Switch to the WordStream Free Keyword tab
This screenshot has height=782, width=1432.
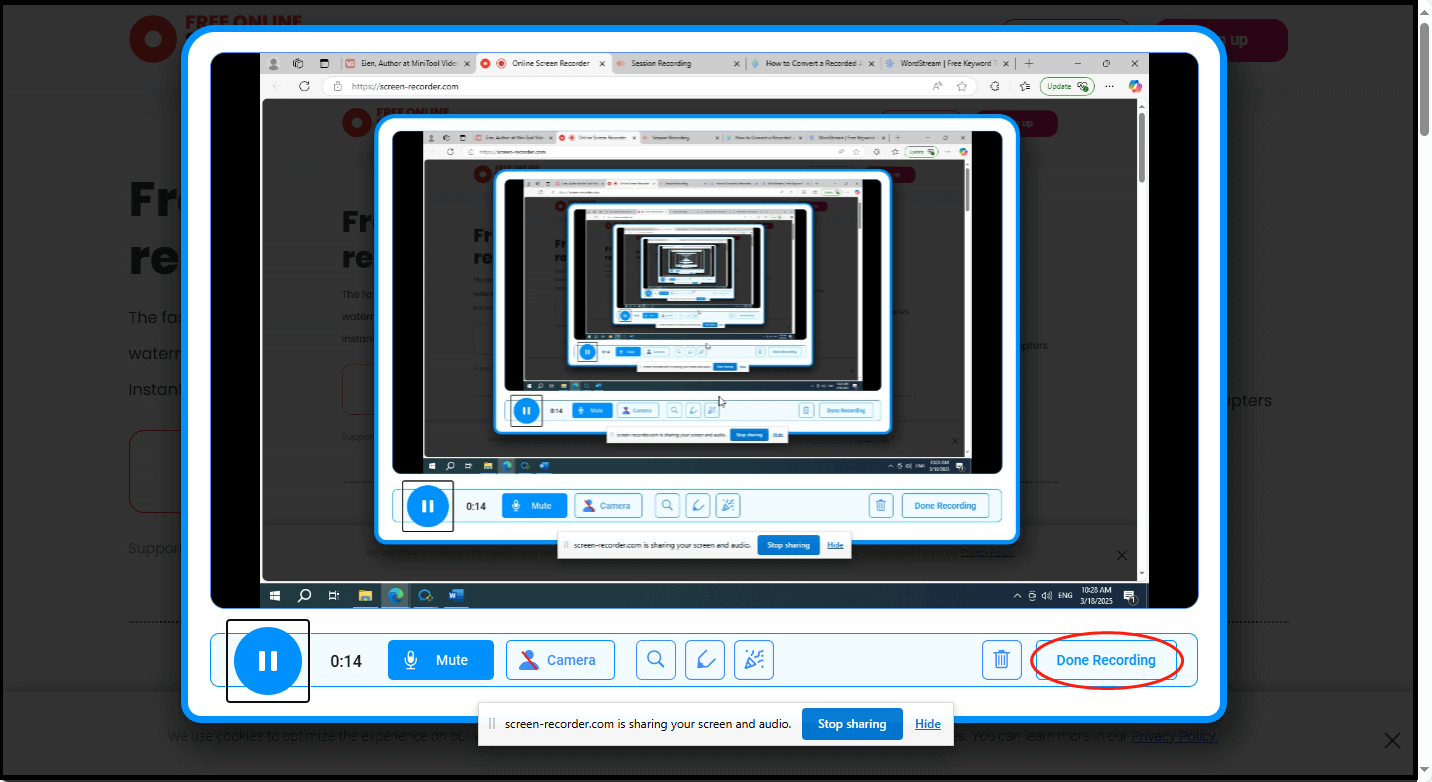pos(947,63)
